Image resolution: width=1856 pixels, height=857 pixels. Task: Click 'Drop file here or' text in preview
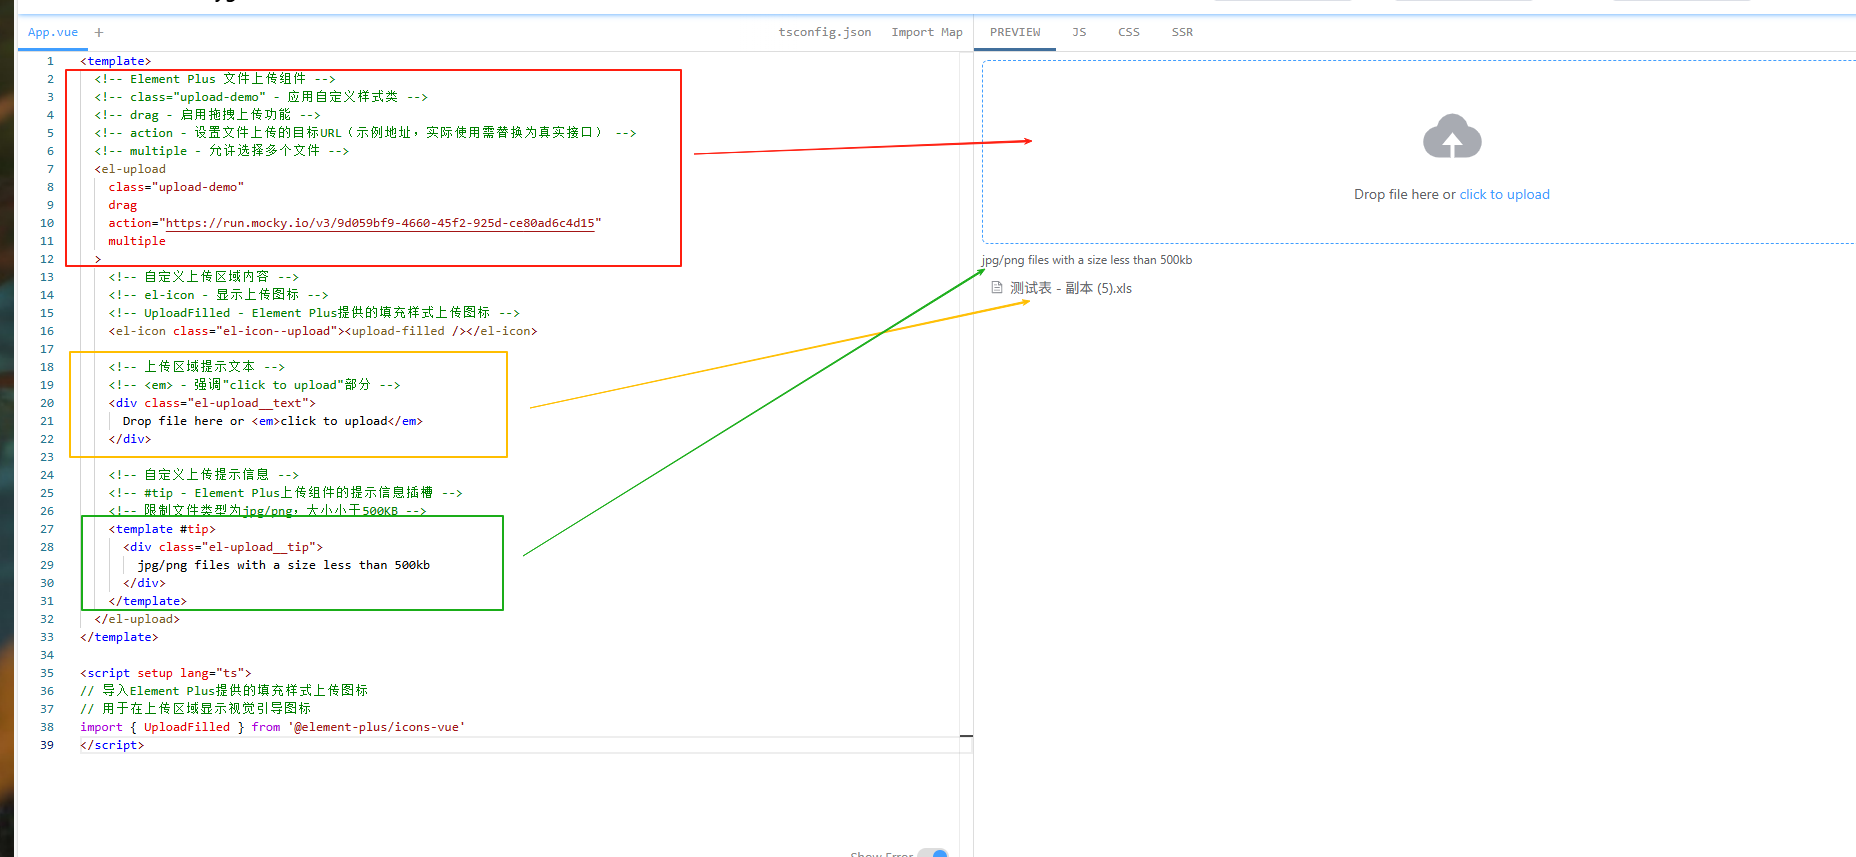click(1405, 194)
